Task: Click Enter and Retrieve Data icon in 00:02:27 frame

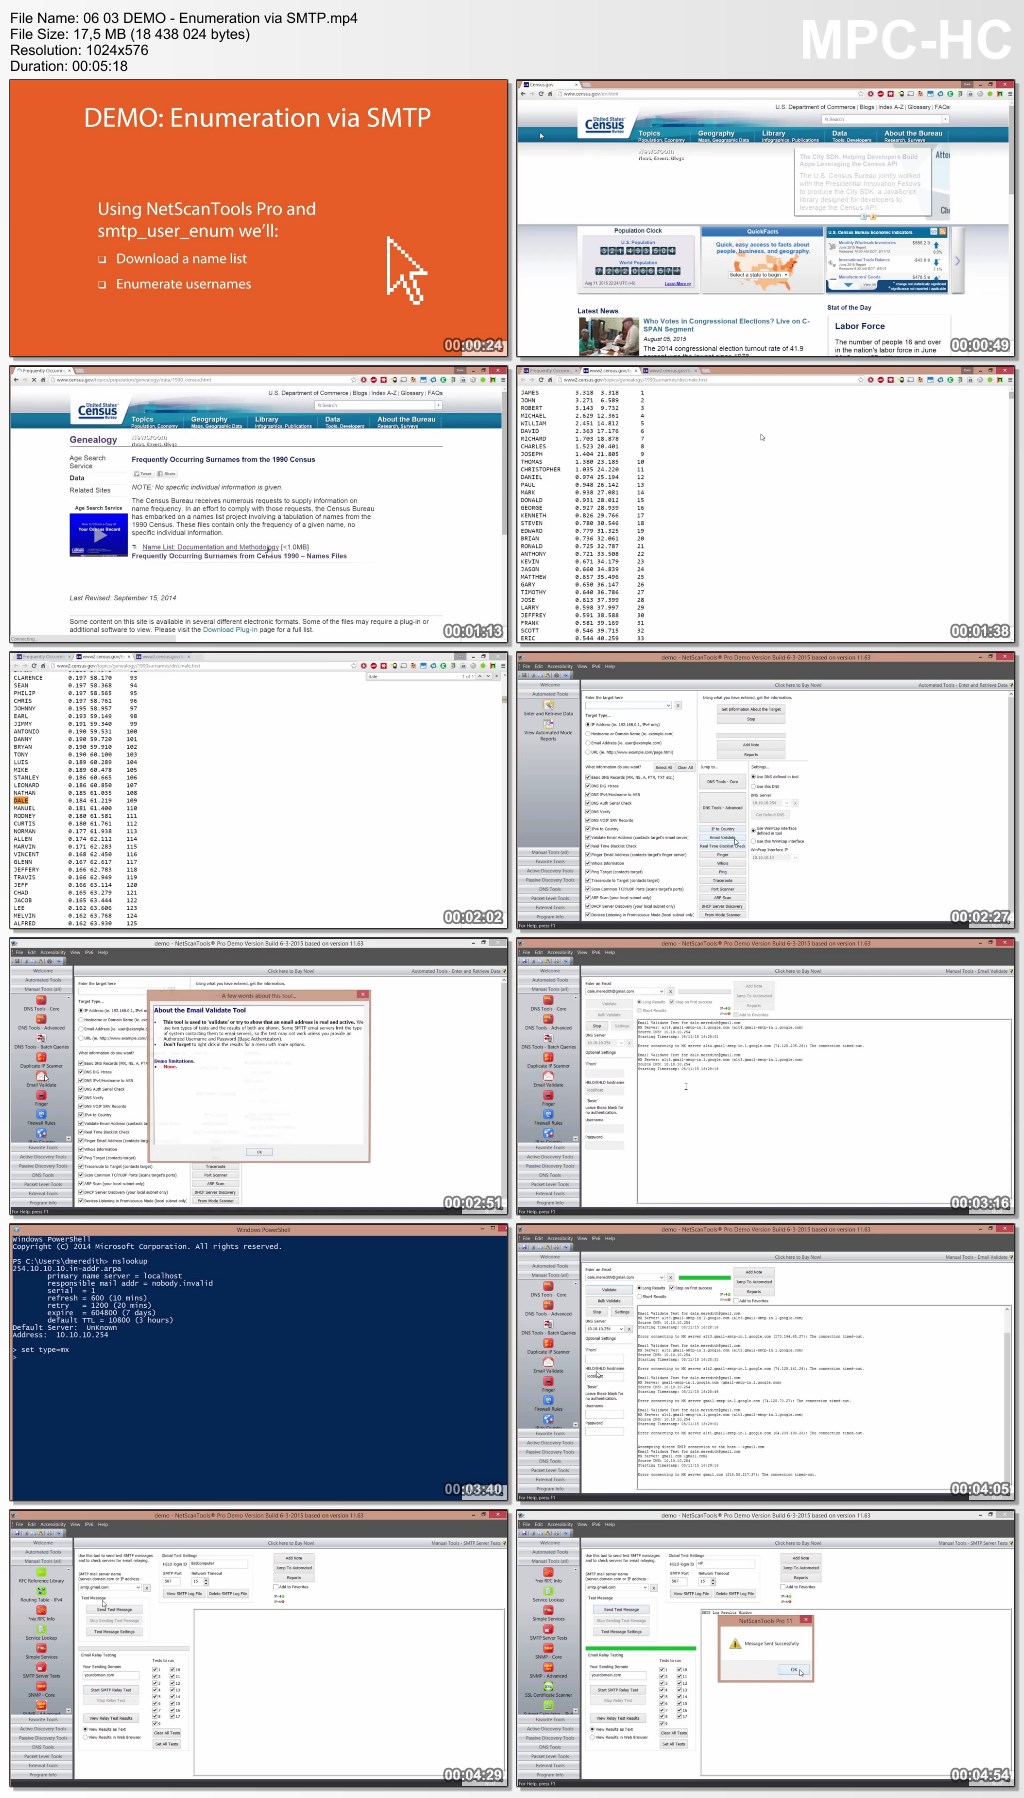Action: coord(549,706)
